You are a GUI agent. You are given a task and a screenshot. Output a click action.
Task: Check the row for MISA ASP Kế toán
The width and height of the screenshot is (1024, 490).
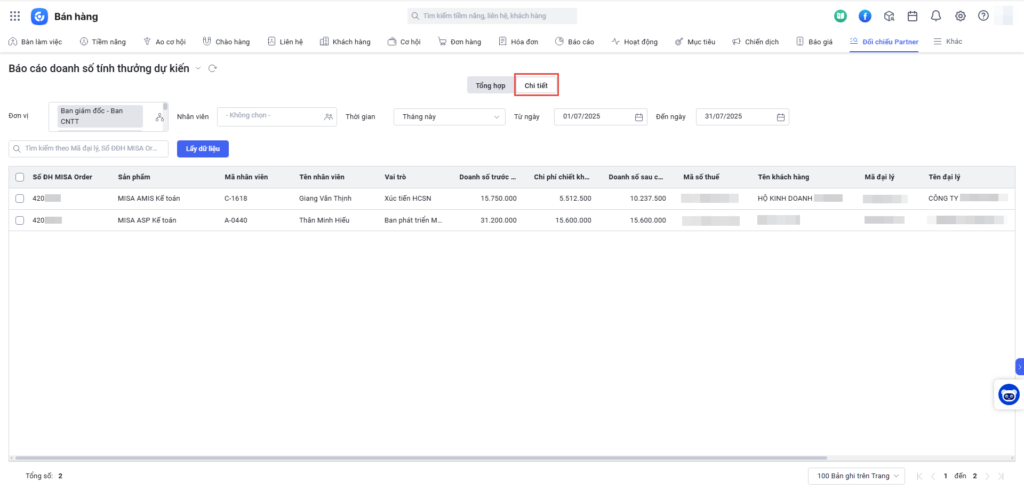pyautogui.click(x=20, y=220)
